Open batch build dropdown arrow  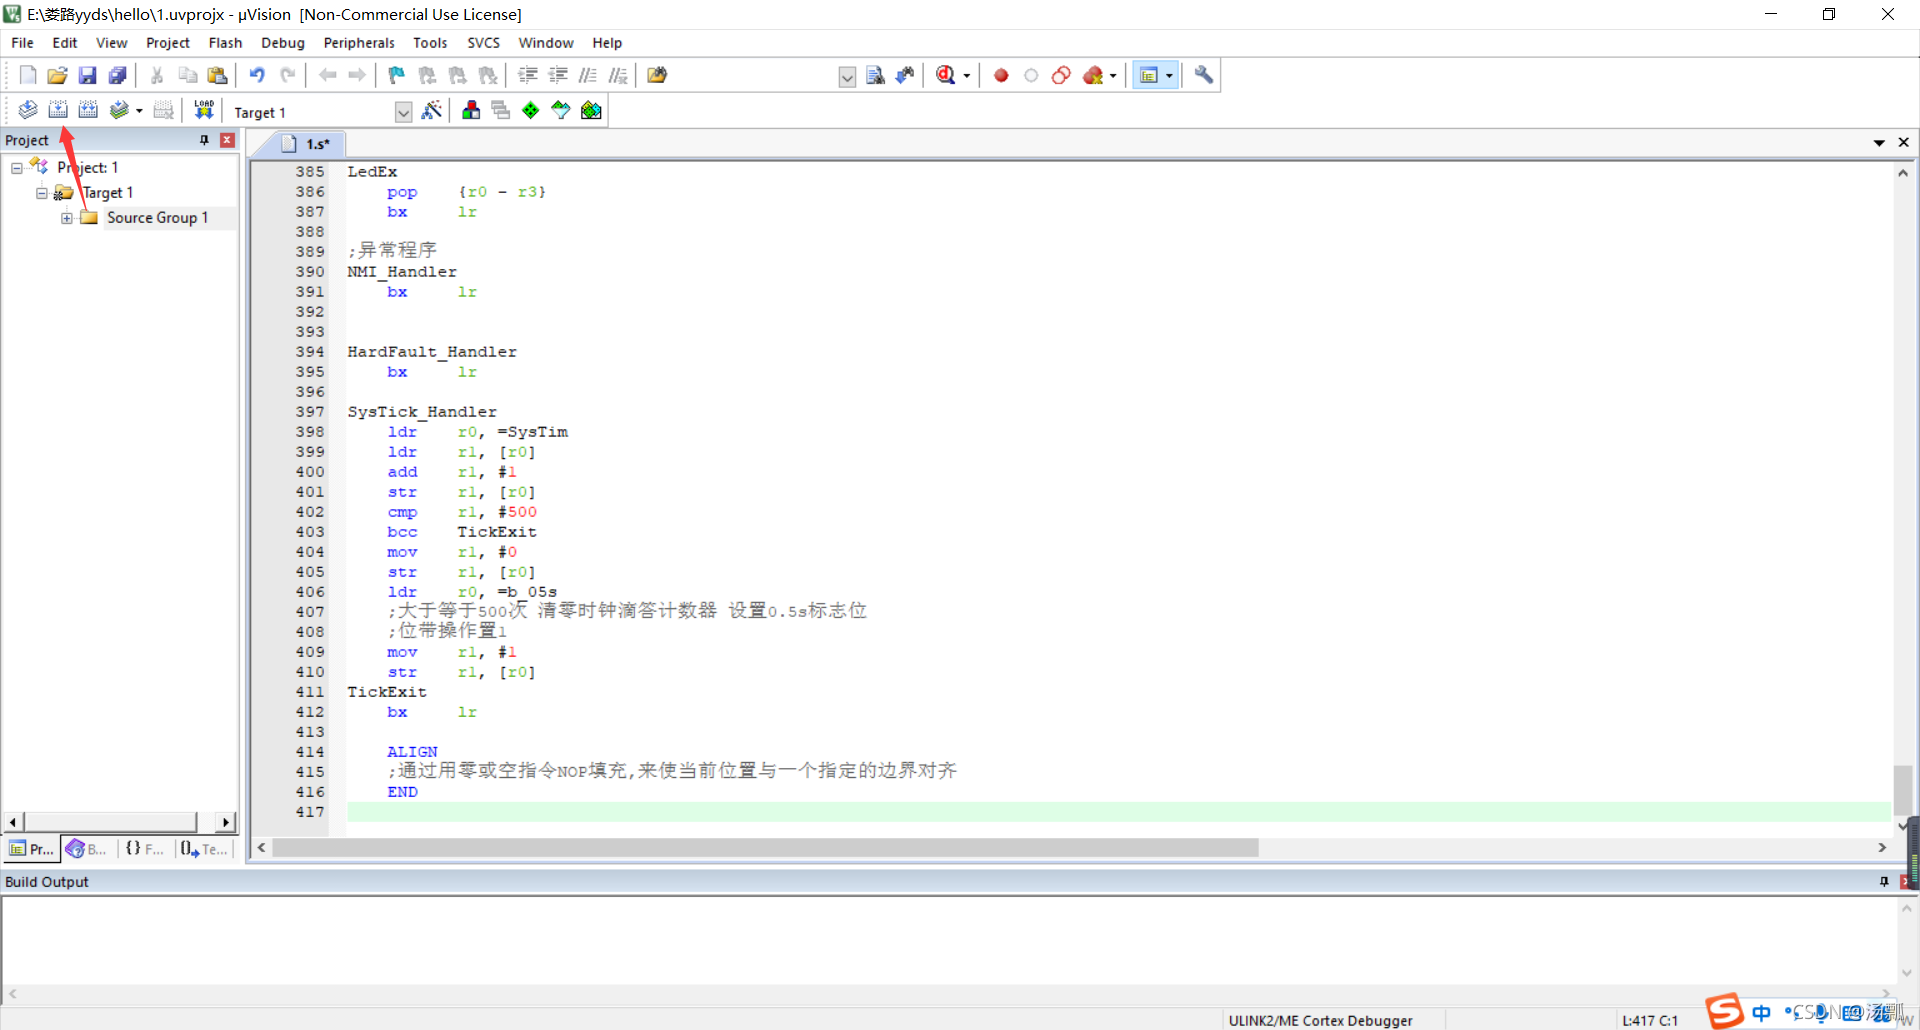(139, 111)
